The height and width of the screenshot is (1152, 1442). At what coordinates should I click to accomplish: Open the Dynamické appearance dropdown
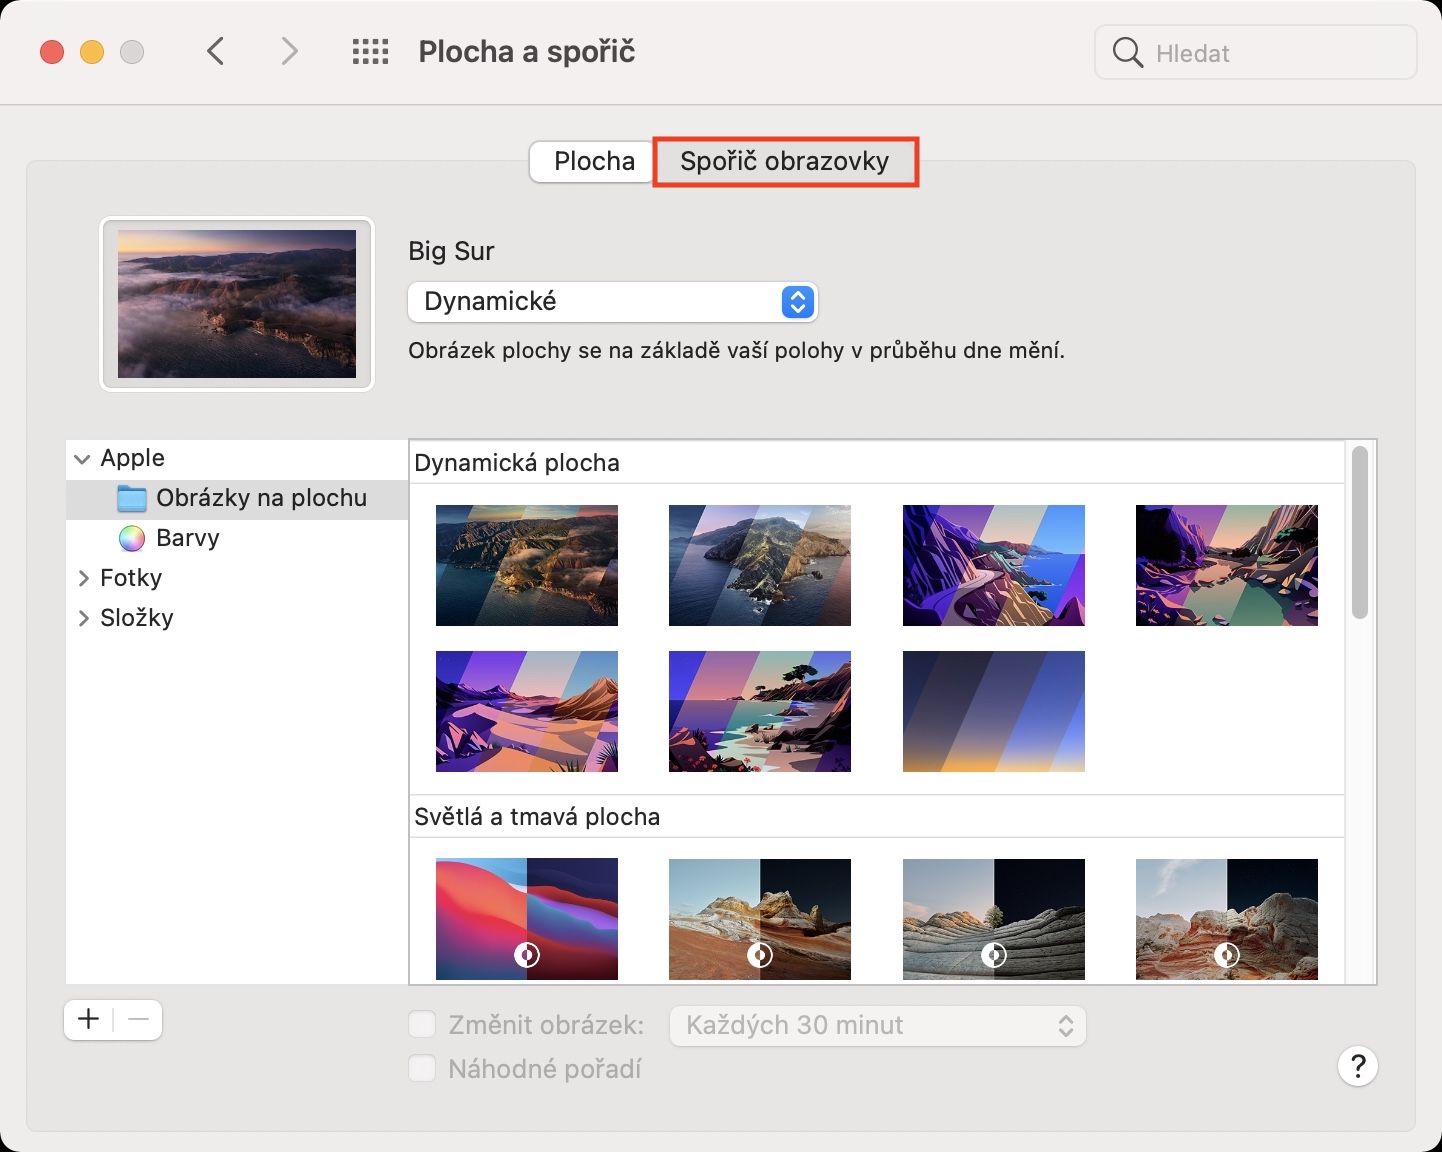point(613,301)
